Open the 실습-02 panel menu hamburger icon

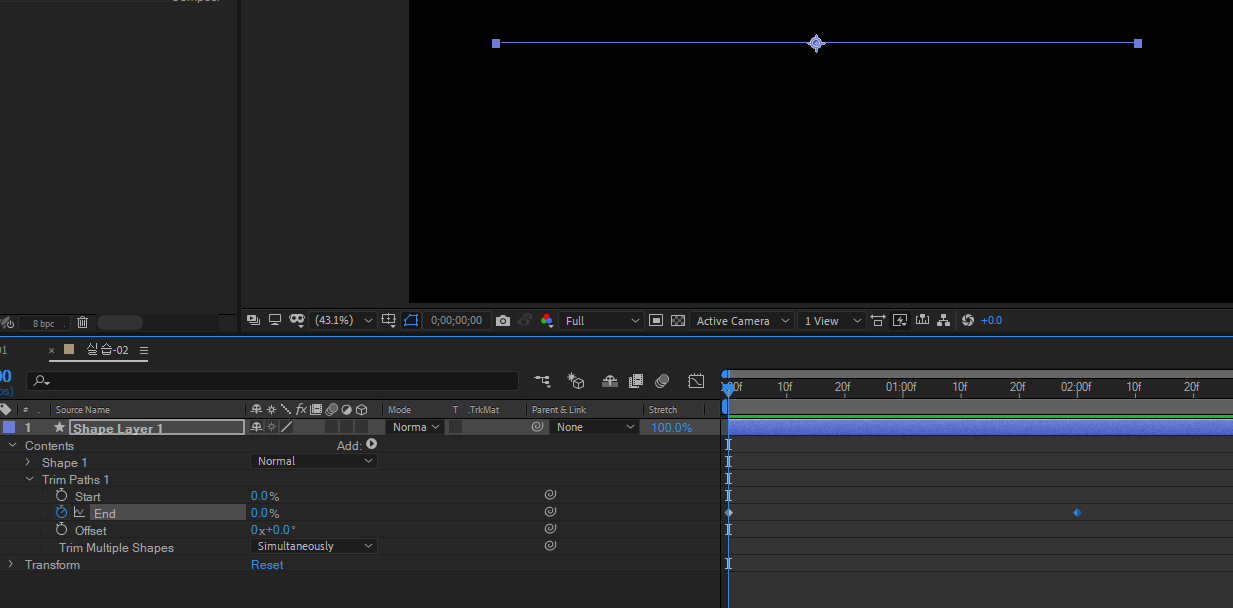(144, 350)
